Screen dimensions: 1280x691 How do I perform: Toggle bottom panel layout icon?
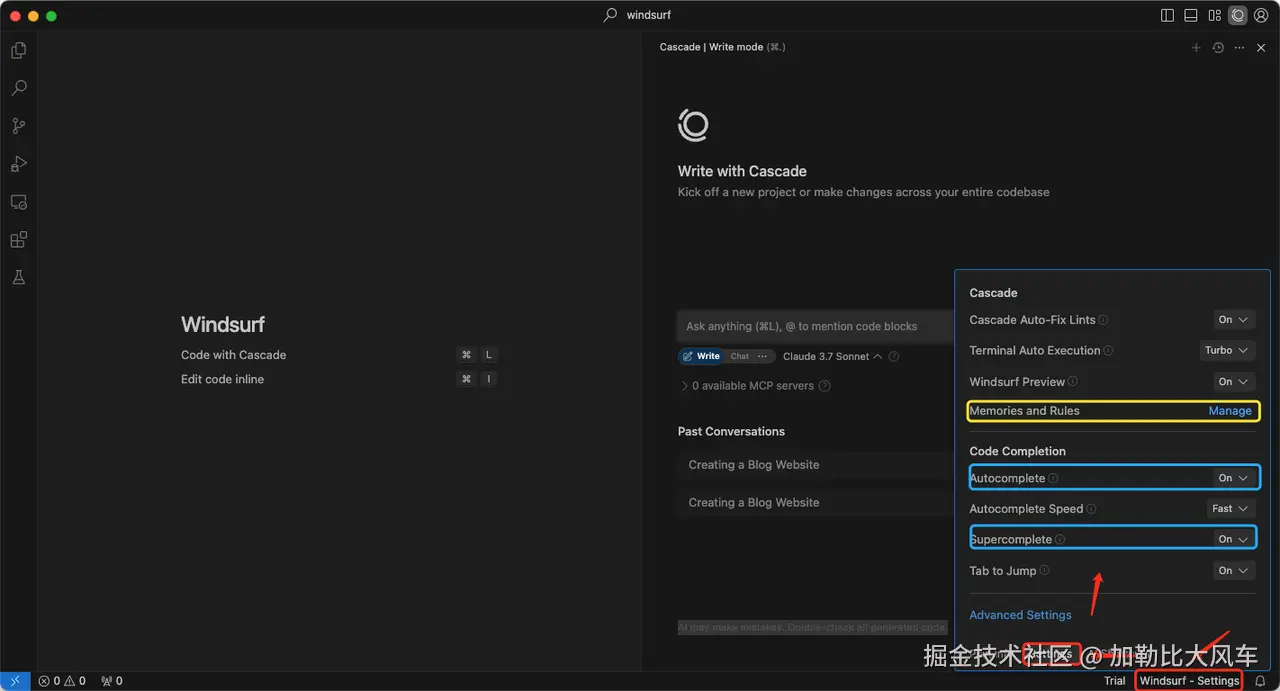pyautogui.click(x=1191, y=15)
